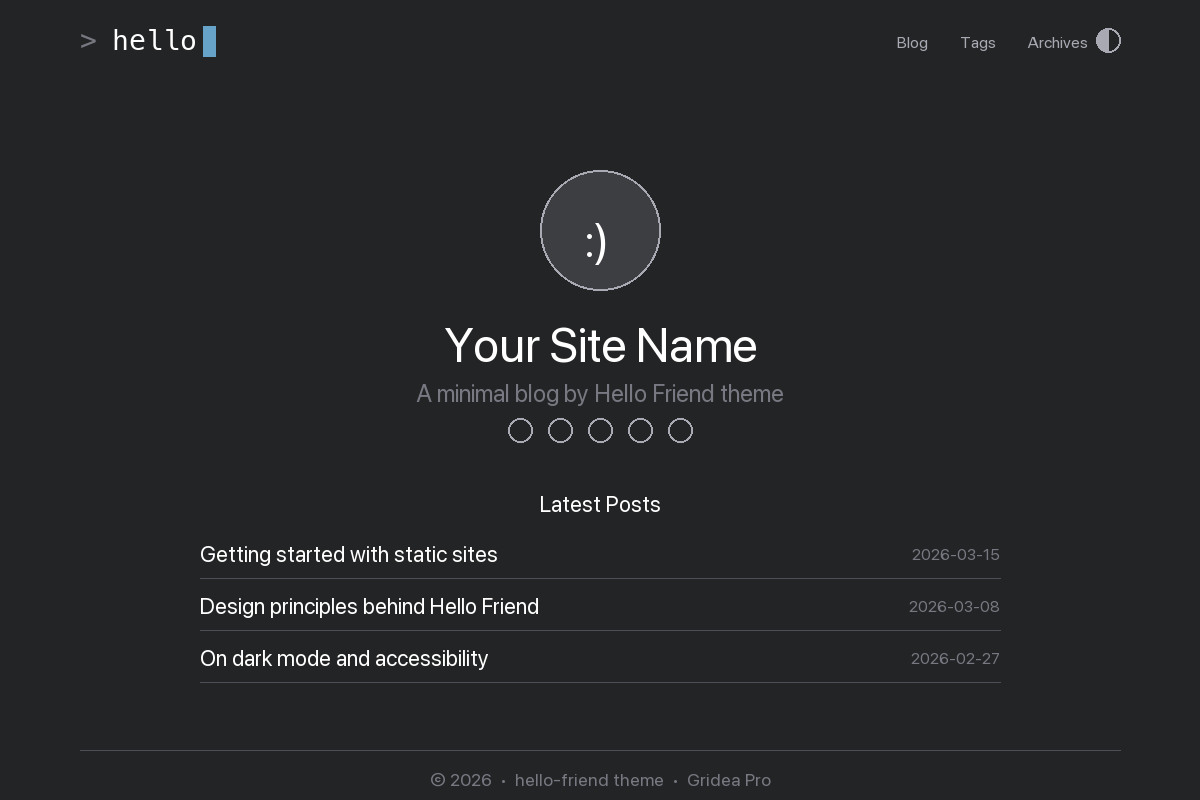Click the 'hello' site logo text

click(155, 41)
